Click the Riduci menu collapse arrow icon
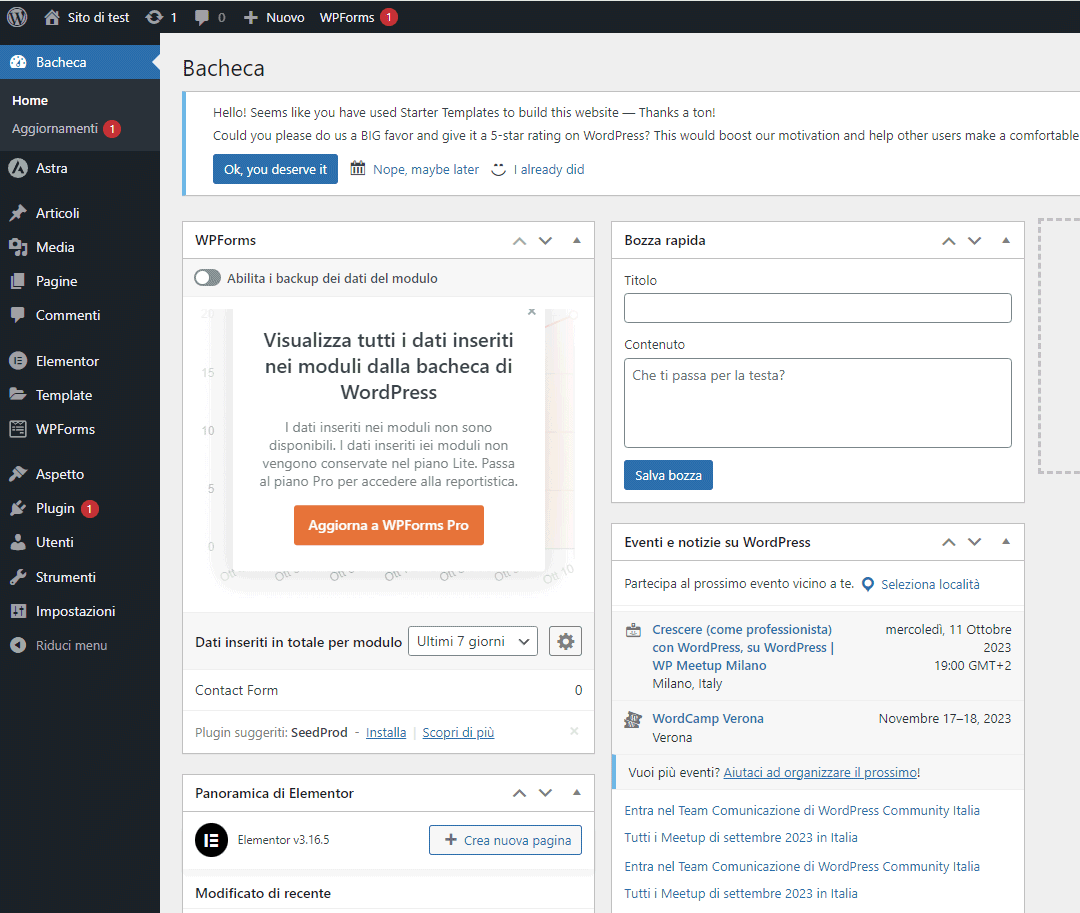The image size is (1080, 913). click(x=18, y=645)
